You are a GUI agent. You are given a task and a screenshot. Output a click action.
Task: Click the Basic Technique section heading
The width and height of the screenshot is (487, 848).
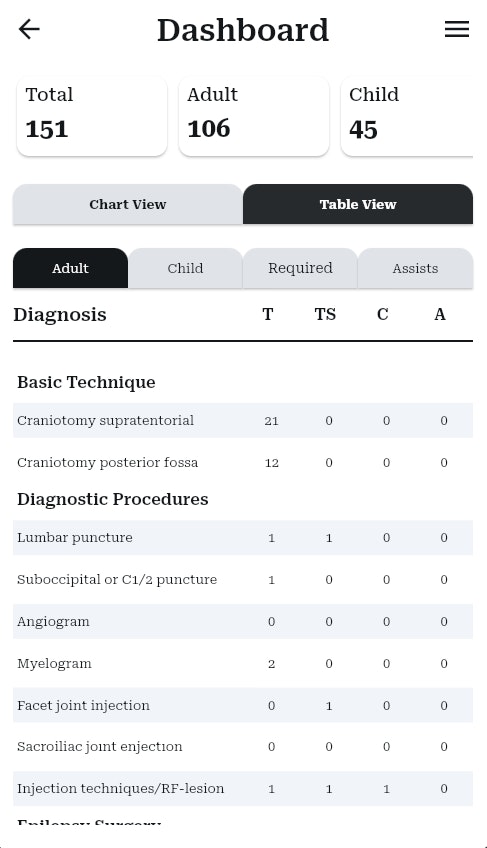(87, 382)
